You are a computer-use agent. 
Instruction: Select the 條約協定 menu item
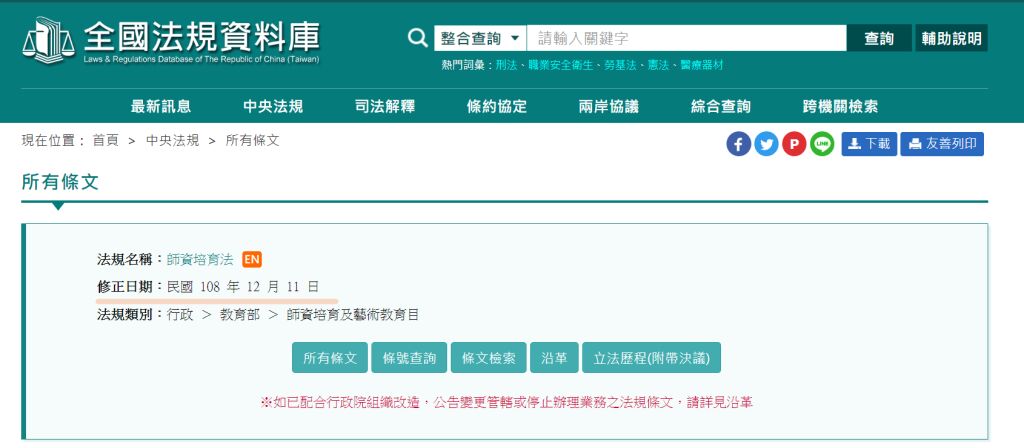(x=497, y=107)
